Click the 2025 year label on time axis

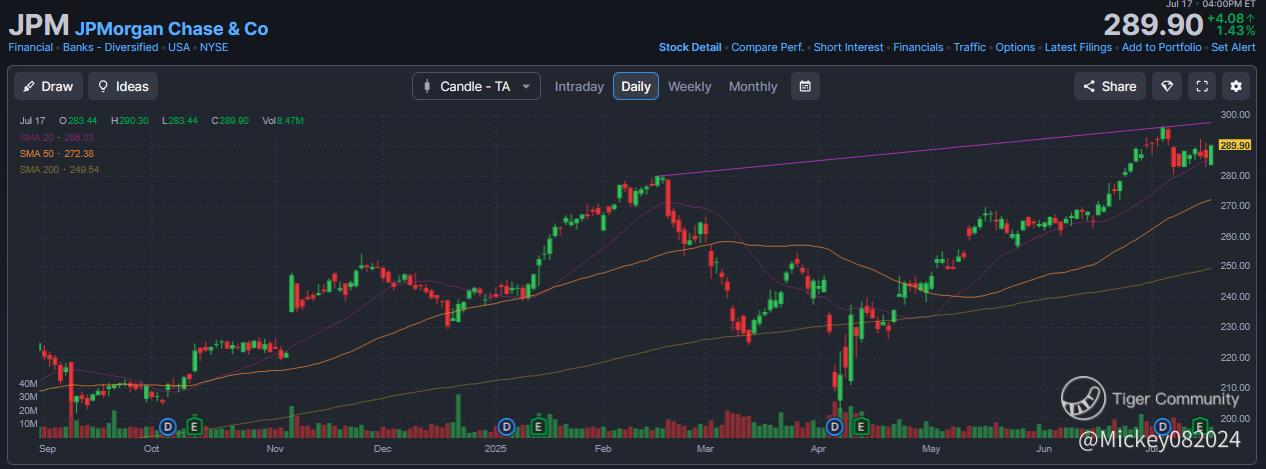pos(496,450)
